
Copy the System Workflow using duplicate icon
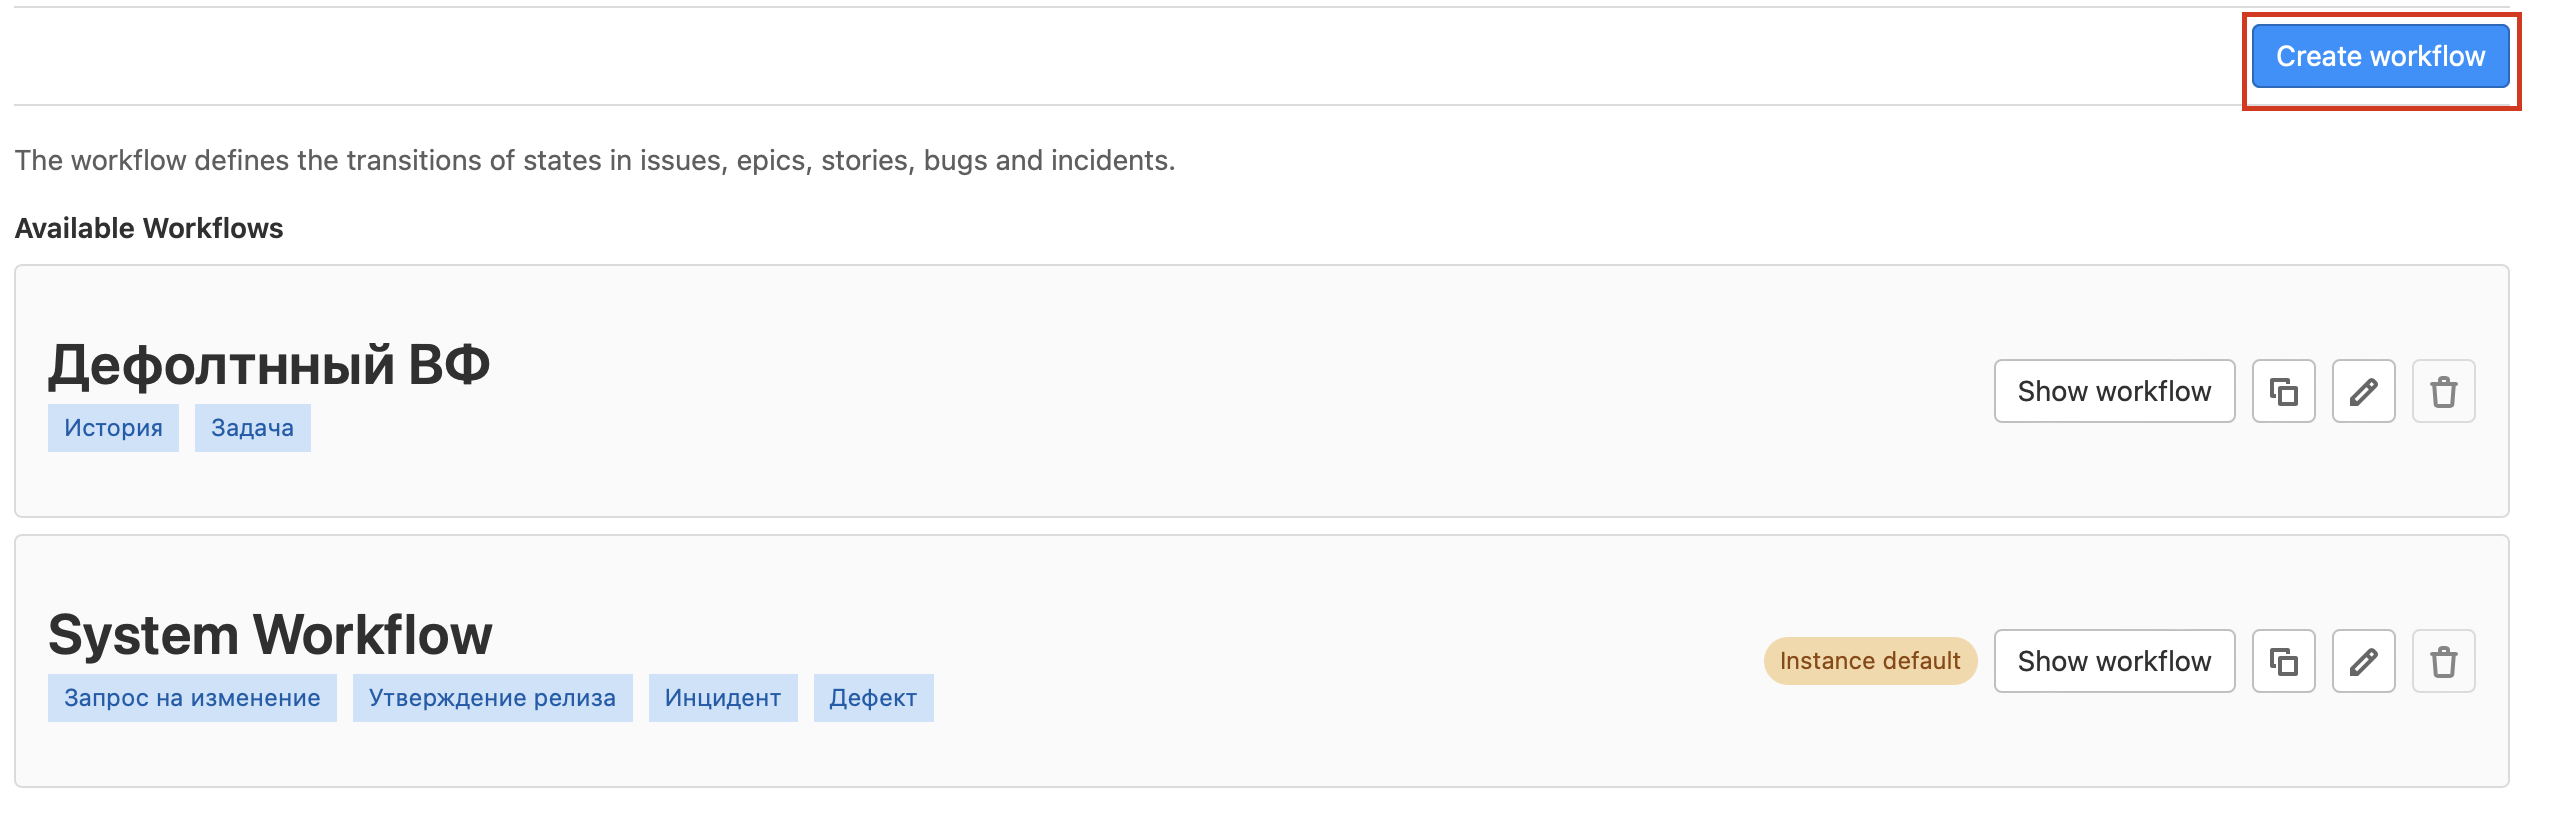(x=2283, y=661)
